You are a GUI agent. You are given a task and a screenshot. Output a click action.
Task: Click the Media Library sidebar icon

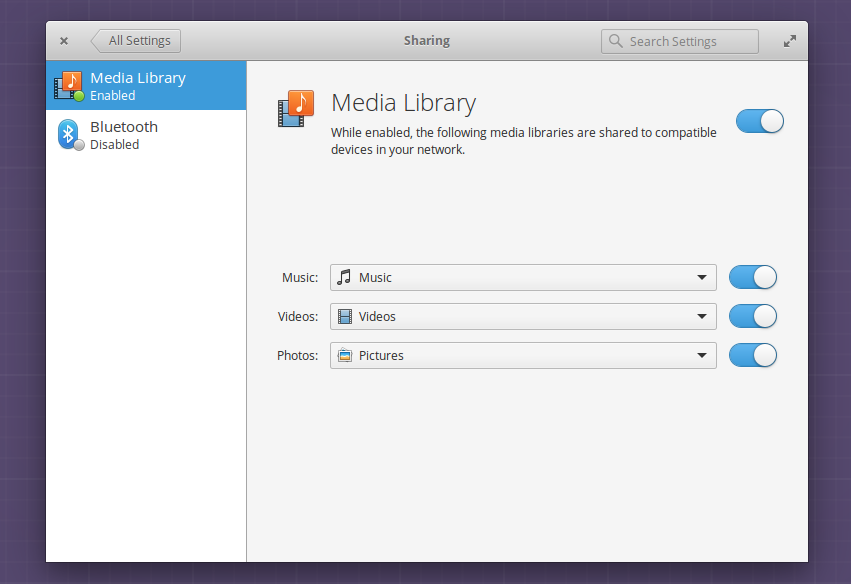[69, 86]
